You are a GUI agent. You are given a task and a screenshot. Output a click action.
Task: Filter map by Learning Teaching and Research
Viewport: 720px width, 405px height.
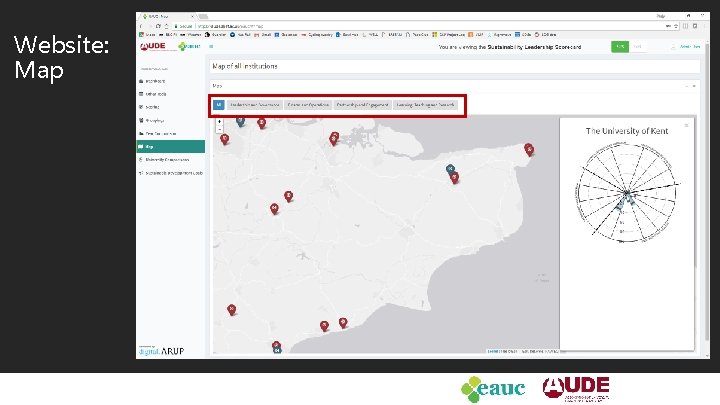click(425, 105)
